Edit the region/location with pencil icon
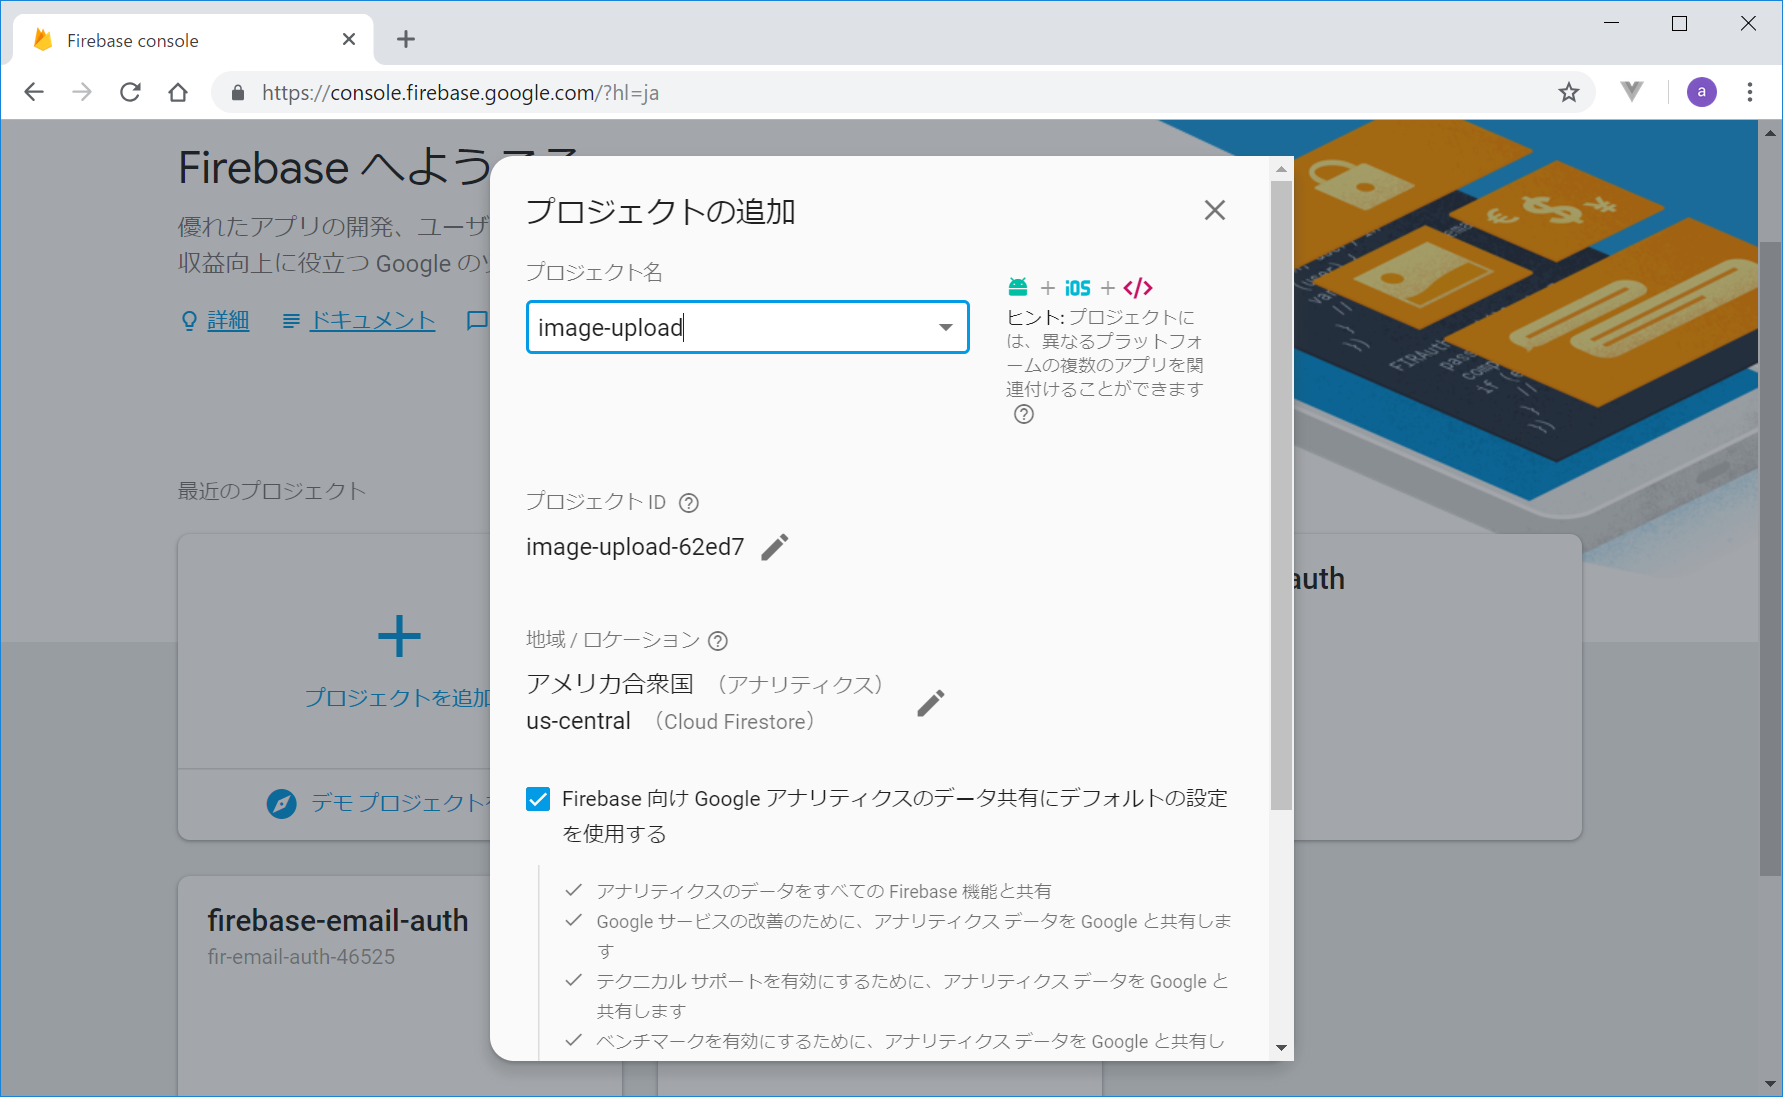This screenshot has width=1783, height=1097. (x=931, y=703)
